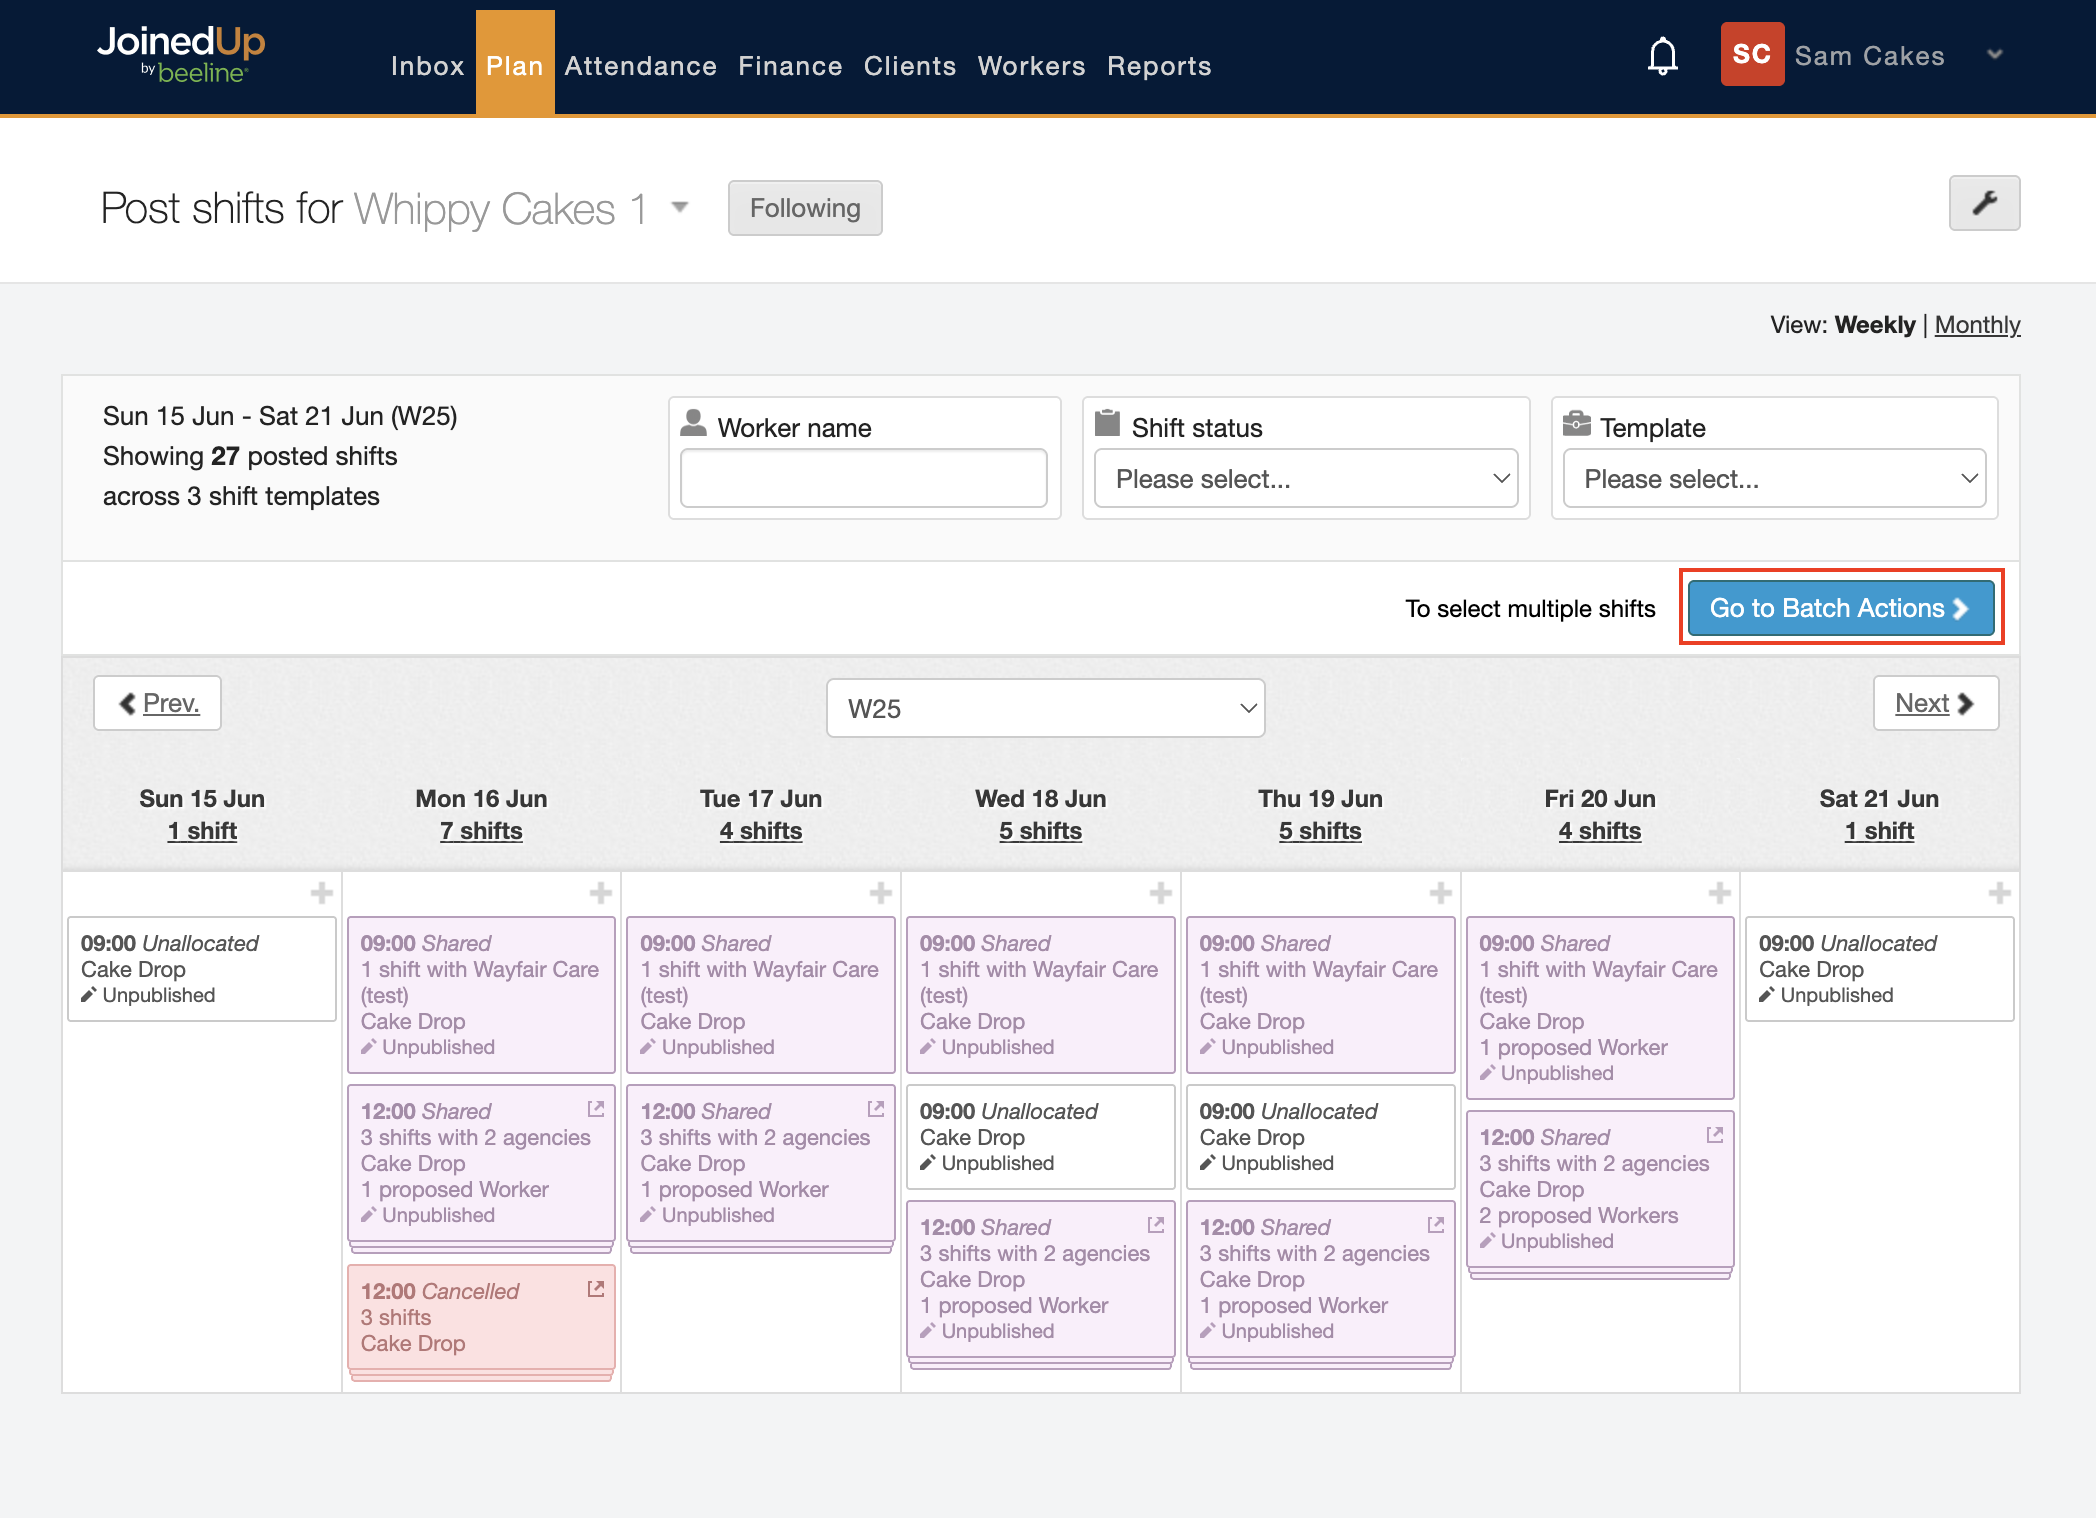Screen dimensions: 2096x1518
Task: Click the SC user avatar
Action: (x=1752, y=54)
